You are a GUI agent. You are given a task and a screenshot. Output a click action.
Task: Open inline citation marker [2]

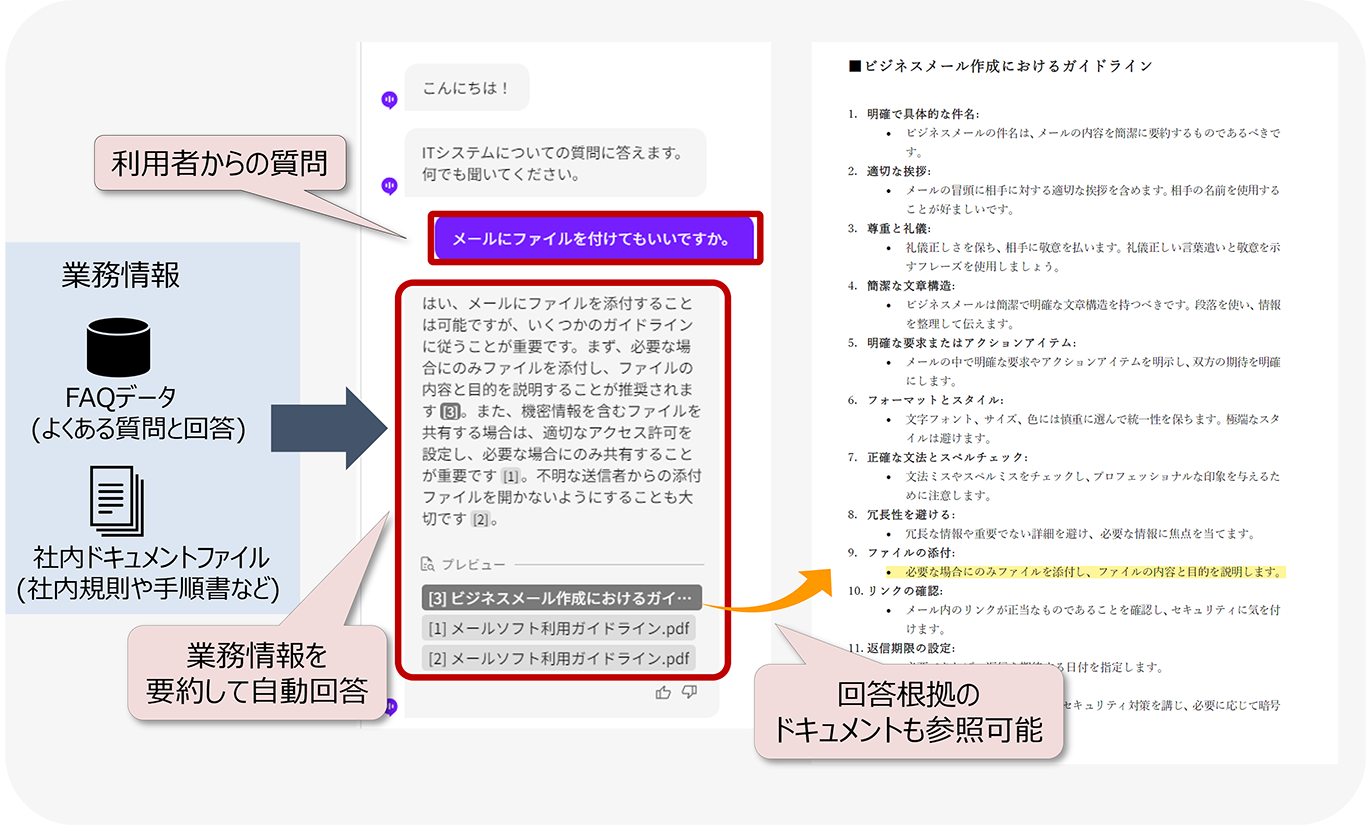(481, 519)
